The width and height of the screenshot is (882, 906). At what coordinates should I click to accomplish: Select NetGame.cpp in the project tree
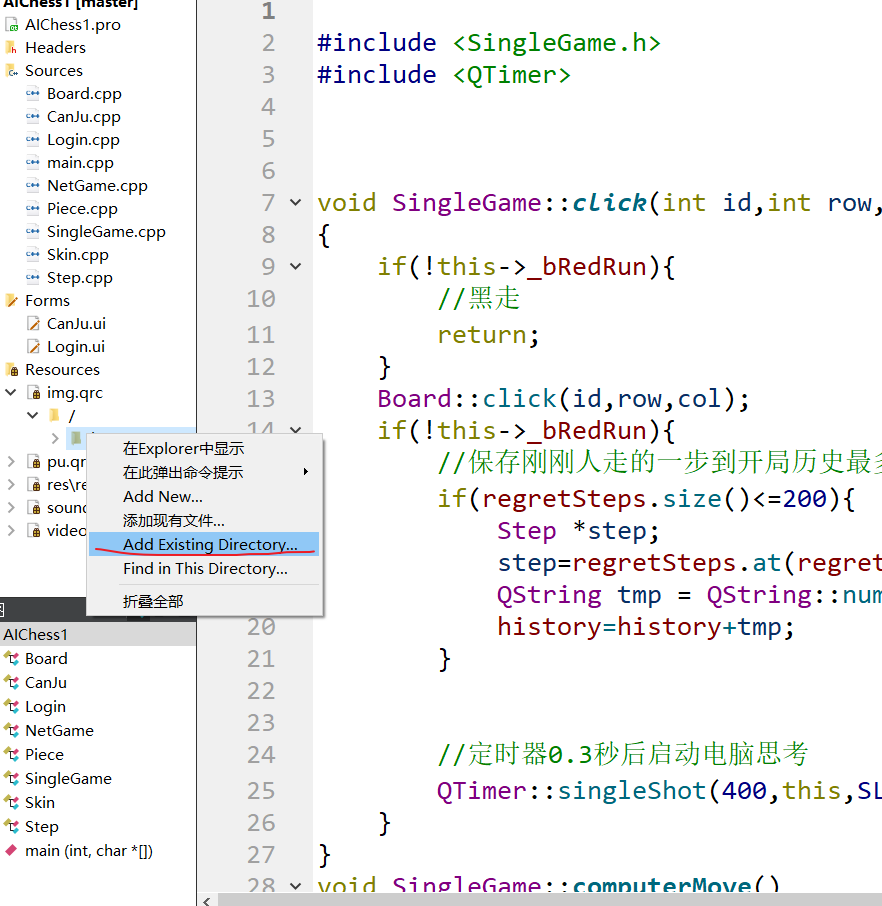point(97,185)
